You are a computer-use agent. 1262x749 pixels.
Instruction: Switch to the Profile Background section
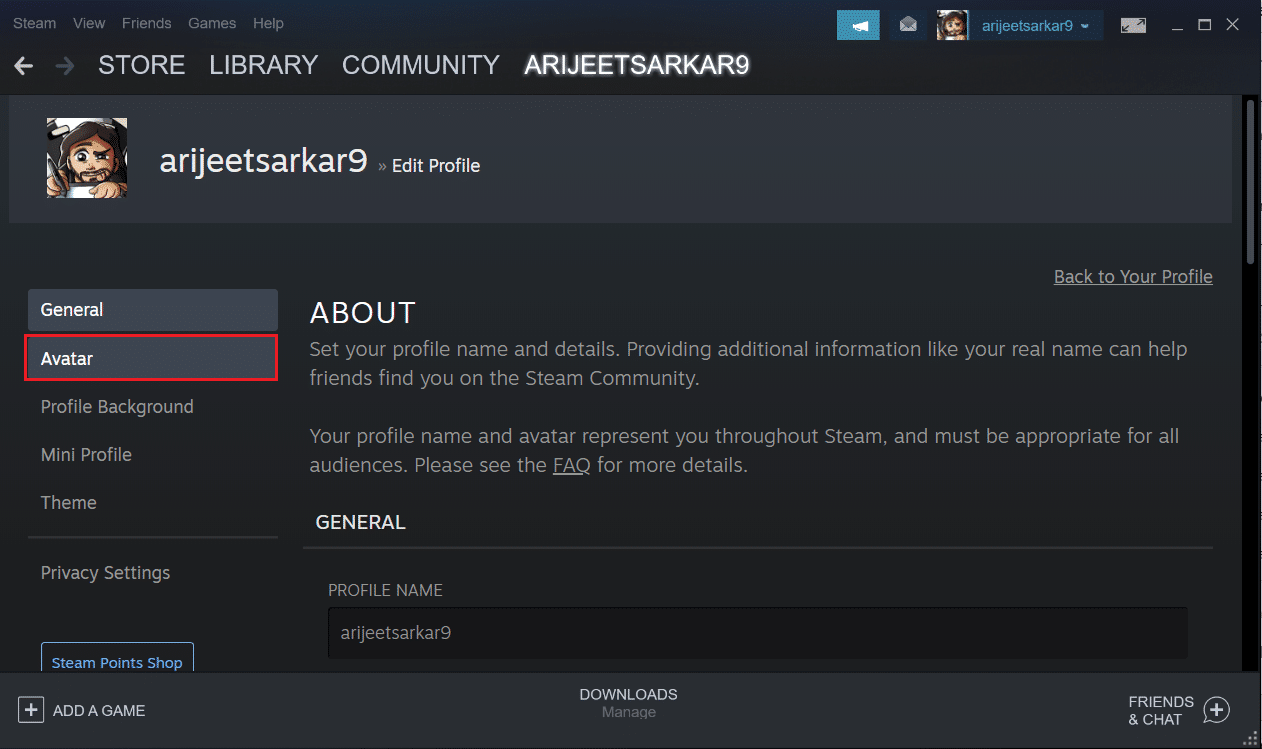(117, 407)
